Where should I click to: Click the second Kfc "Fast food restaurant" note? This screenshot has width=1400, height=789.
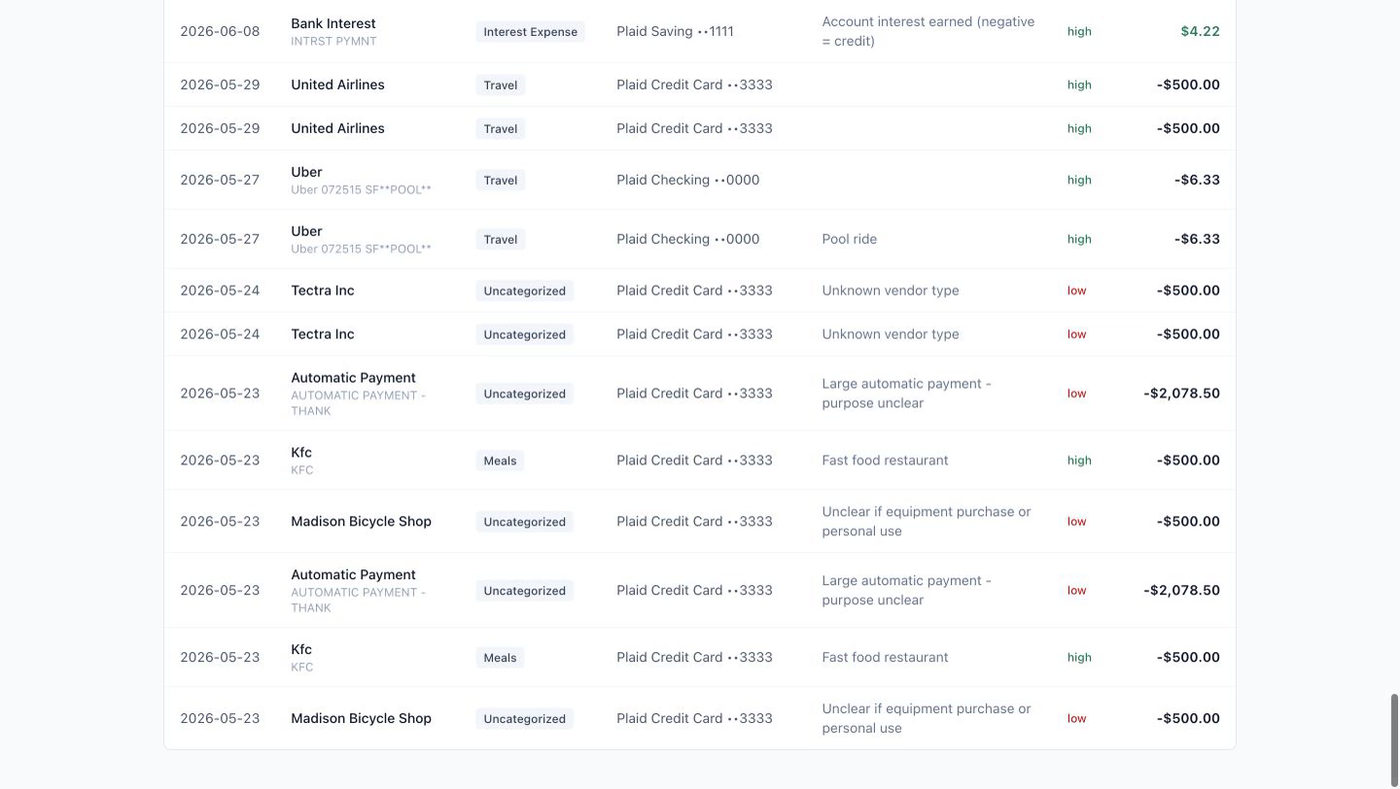pyautogui.click(x=885, y=657)
